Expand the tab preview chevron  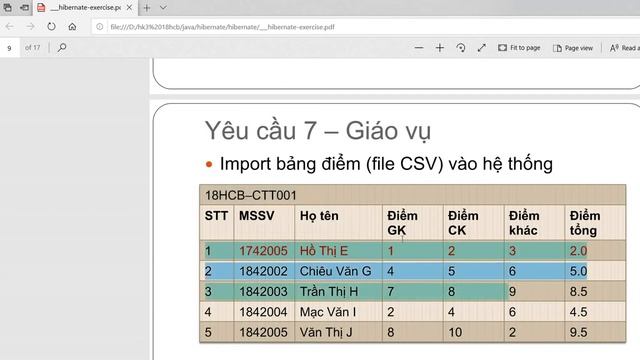coord(163,7)
